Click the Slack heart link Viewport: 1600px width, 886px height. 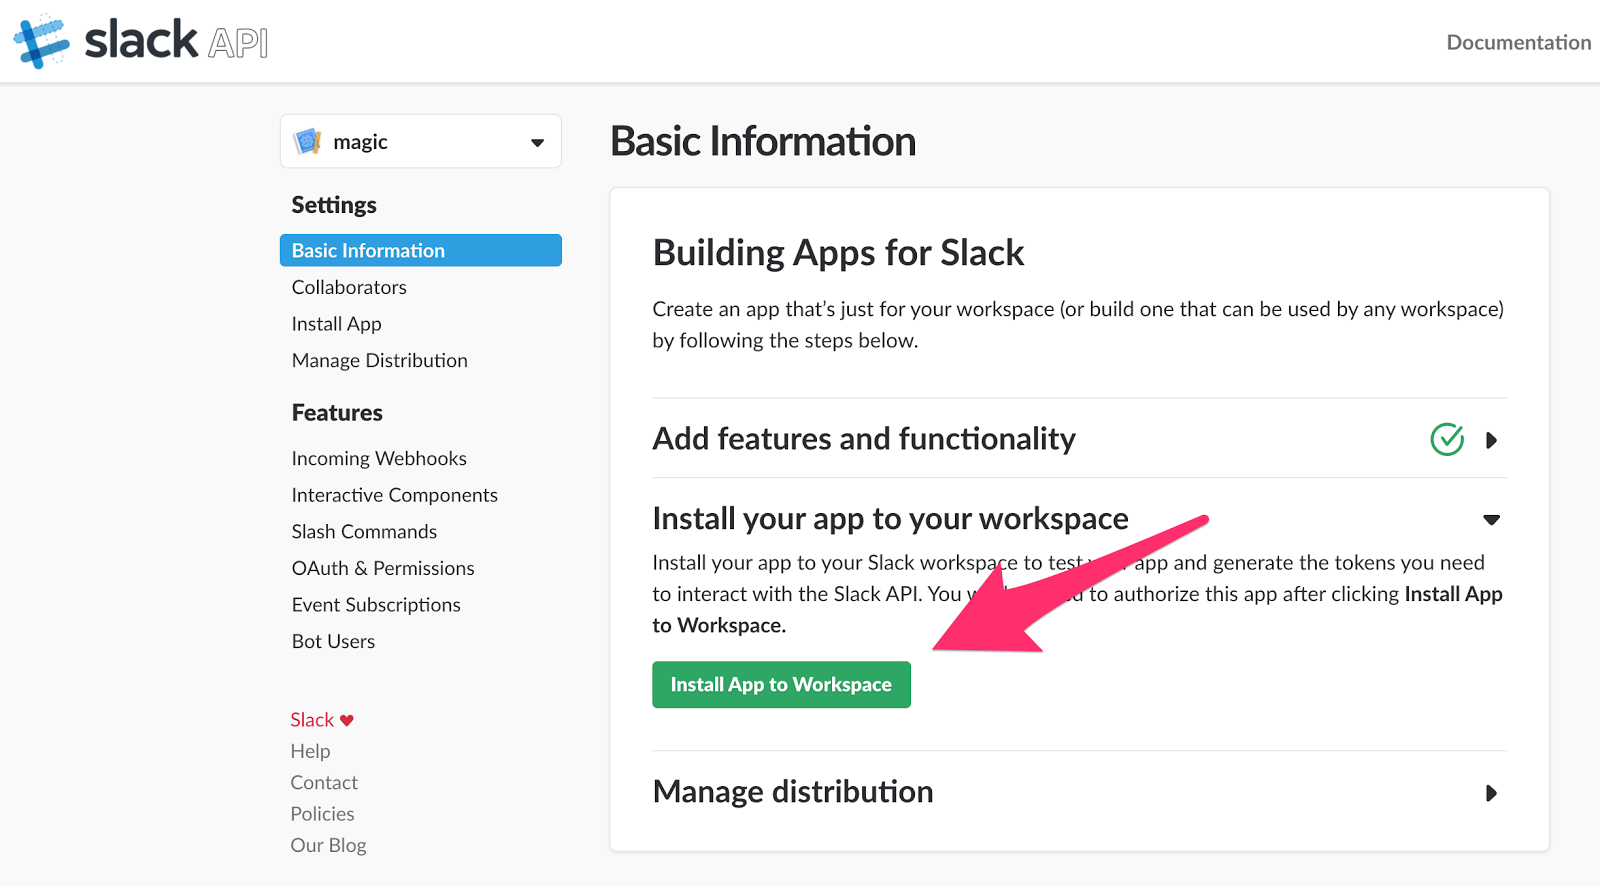point(322,720)
